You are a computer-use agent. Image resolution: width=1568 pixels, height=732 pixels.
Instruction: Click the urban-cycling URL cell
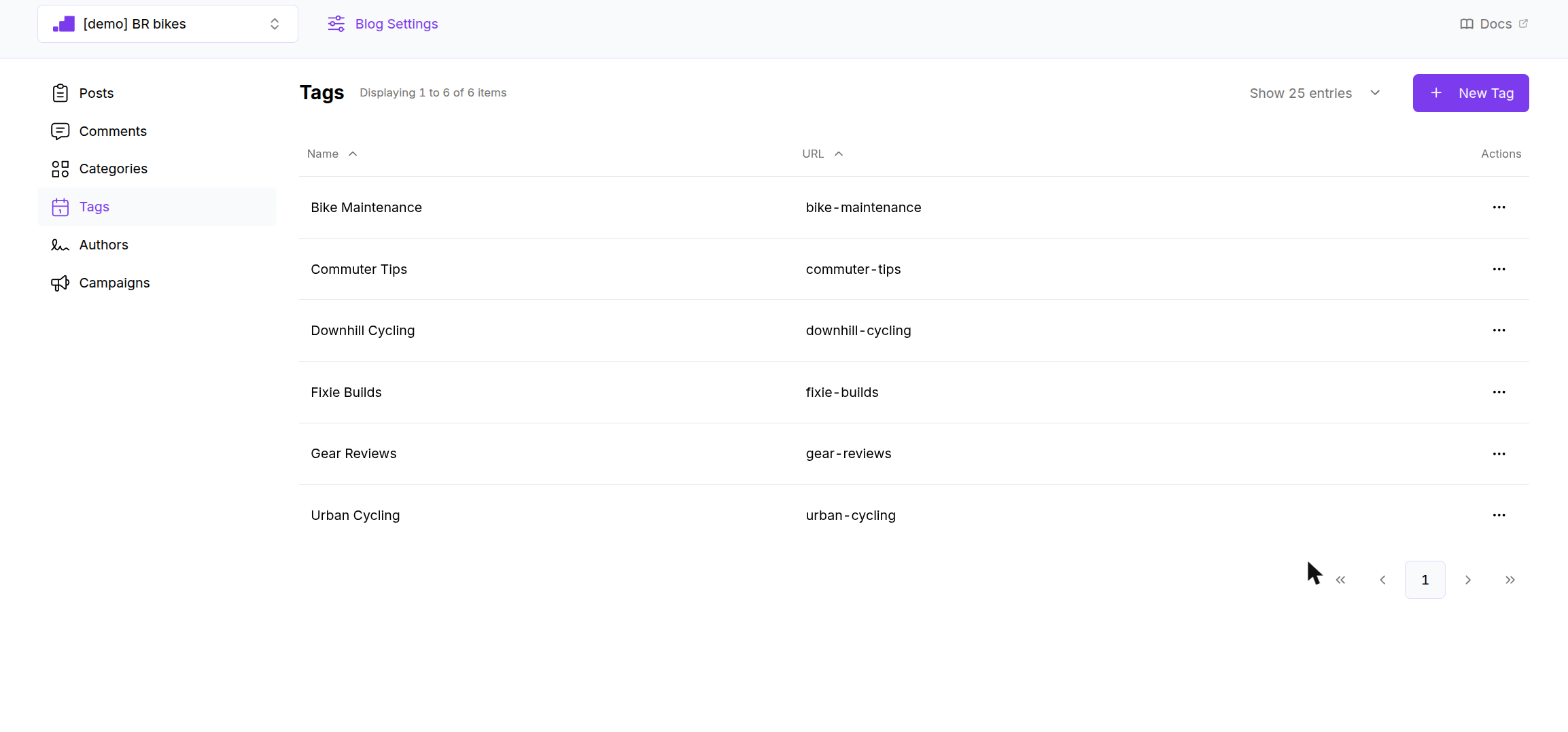[851, 515]
